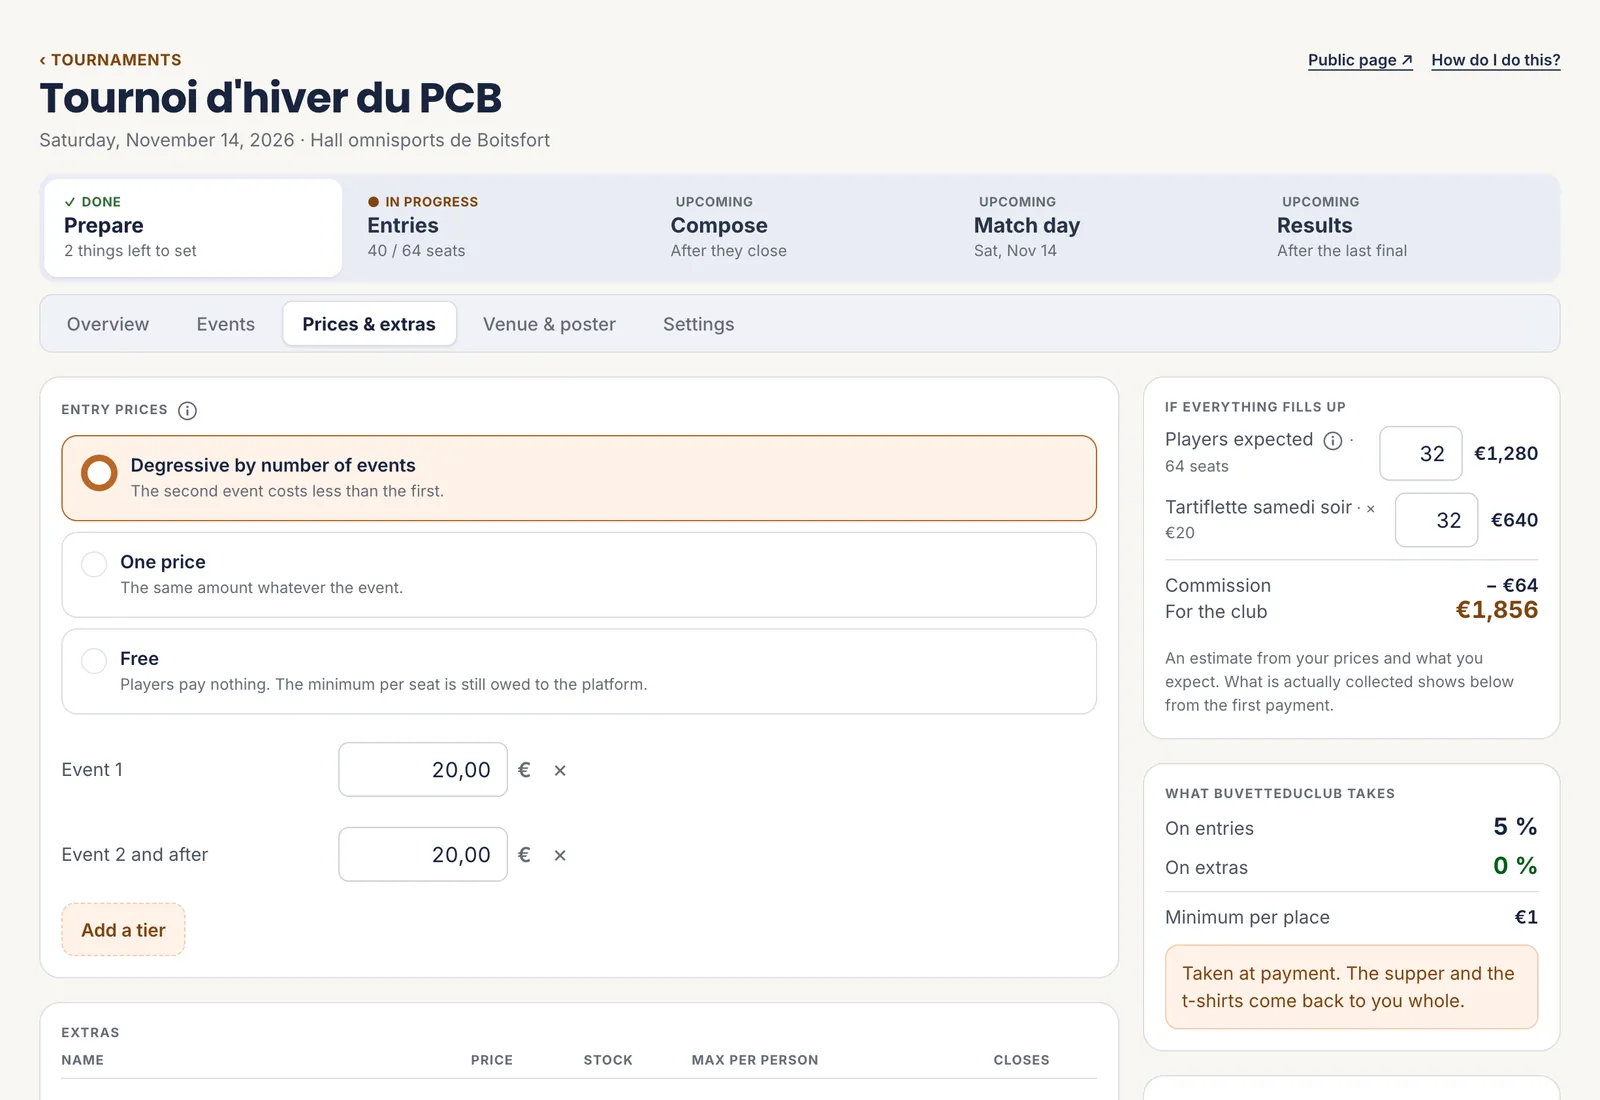Viewport: 1600px width, 1100px height.
Task: Click the MAX PER PERSON column header
Action: click(755, 1060)
